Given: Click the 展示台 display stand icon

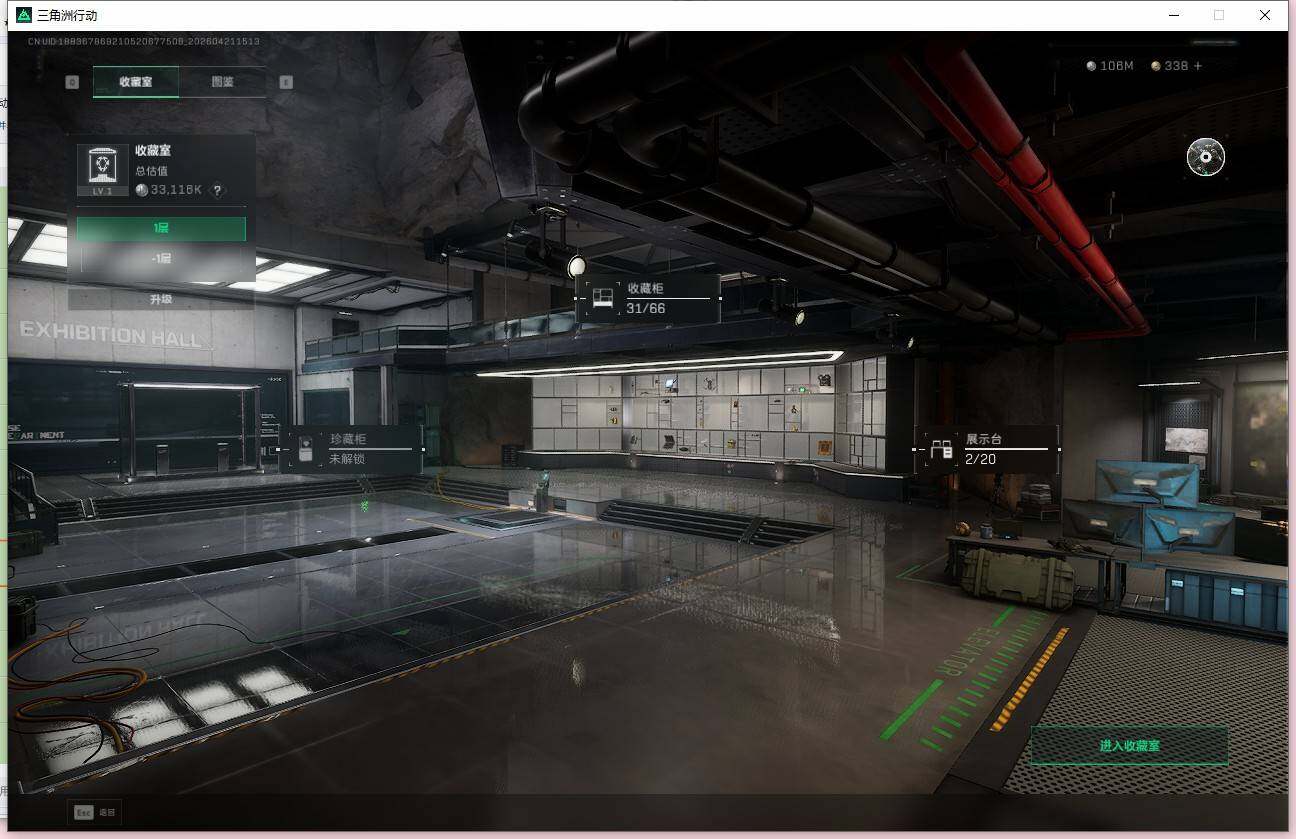Looking at the screenshot, I should 941,449.
